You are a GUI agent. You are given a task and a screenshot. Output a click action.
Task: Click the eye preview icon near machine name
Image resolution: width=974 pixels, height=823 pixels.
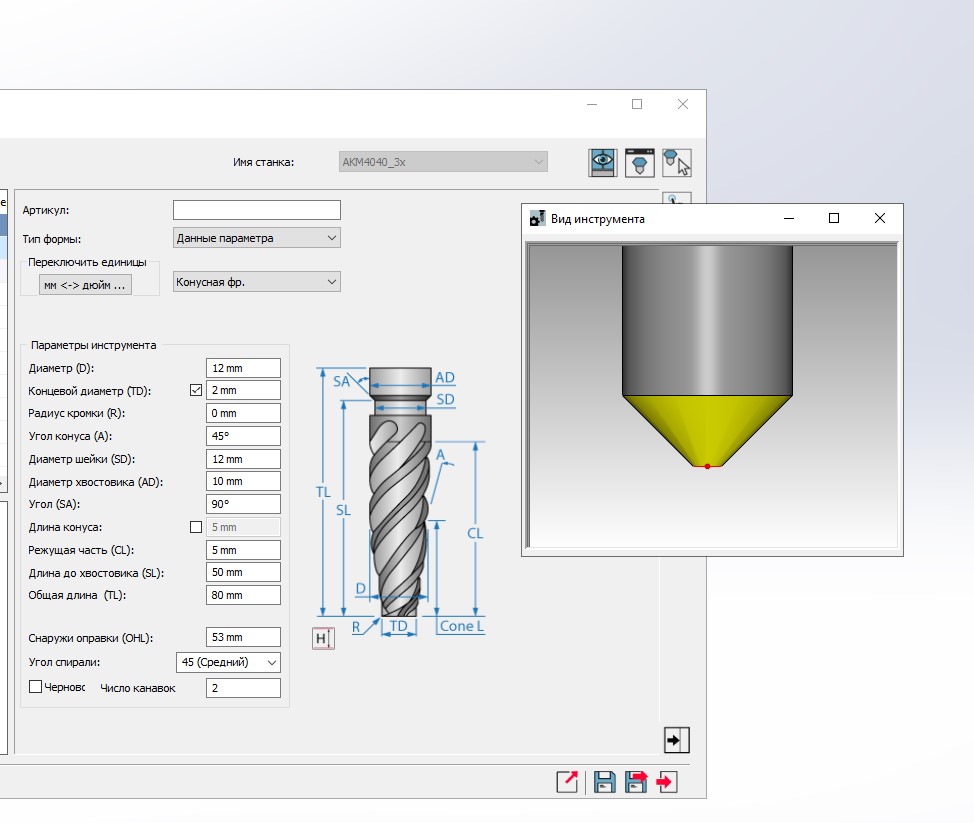click(x=601, y=163)
